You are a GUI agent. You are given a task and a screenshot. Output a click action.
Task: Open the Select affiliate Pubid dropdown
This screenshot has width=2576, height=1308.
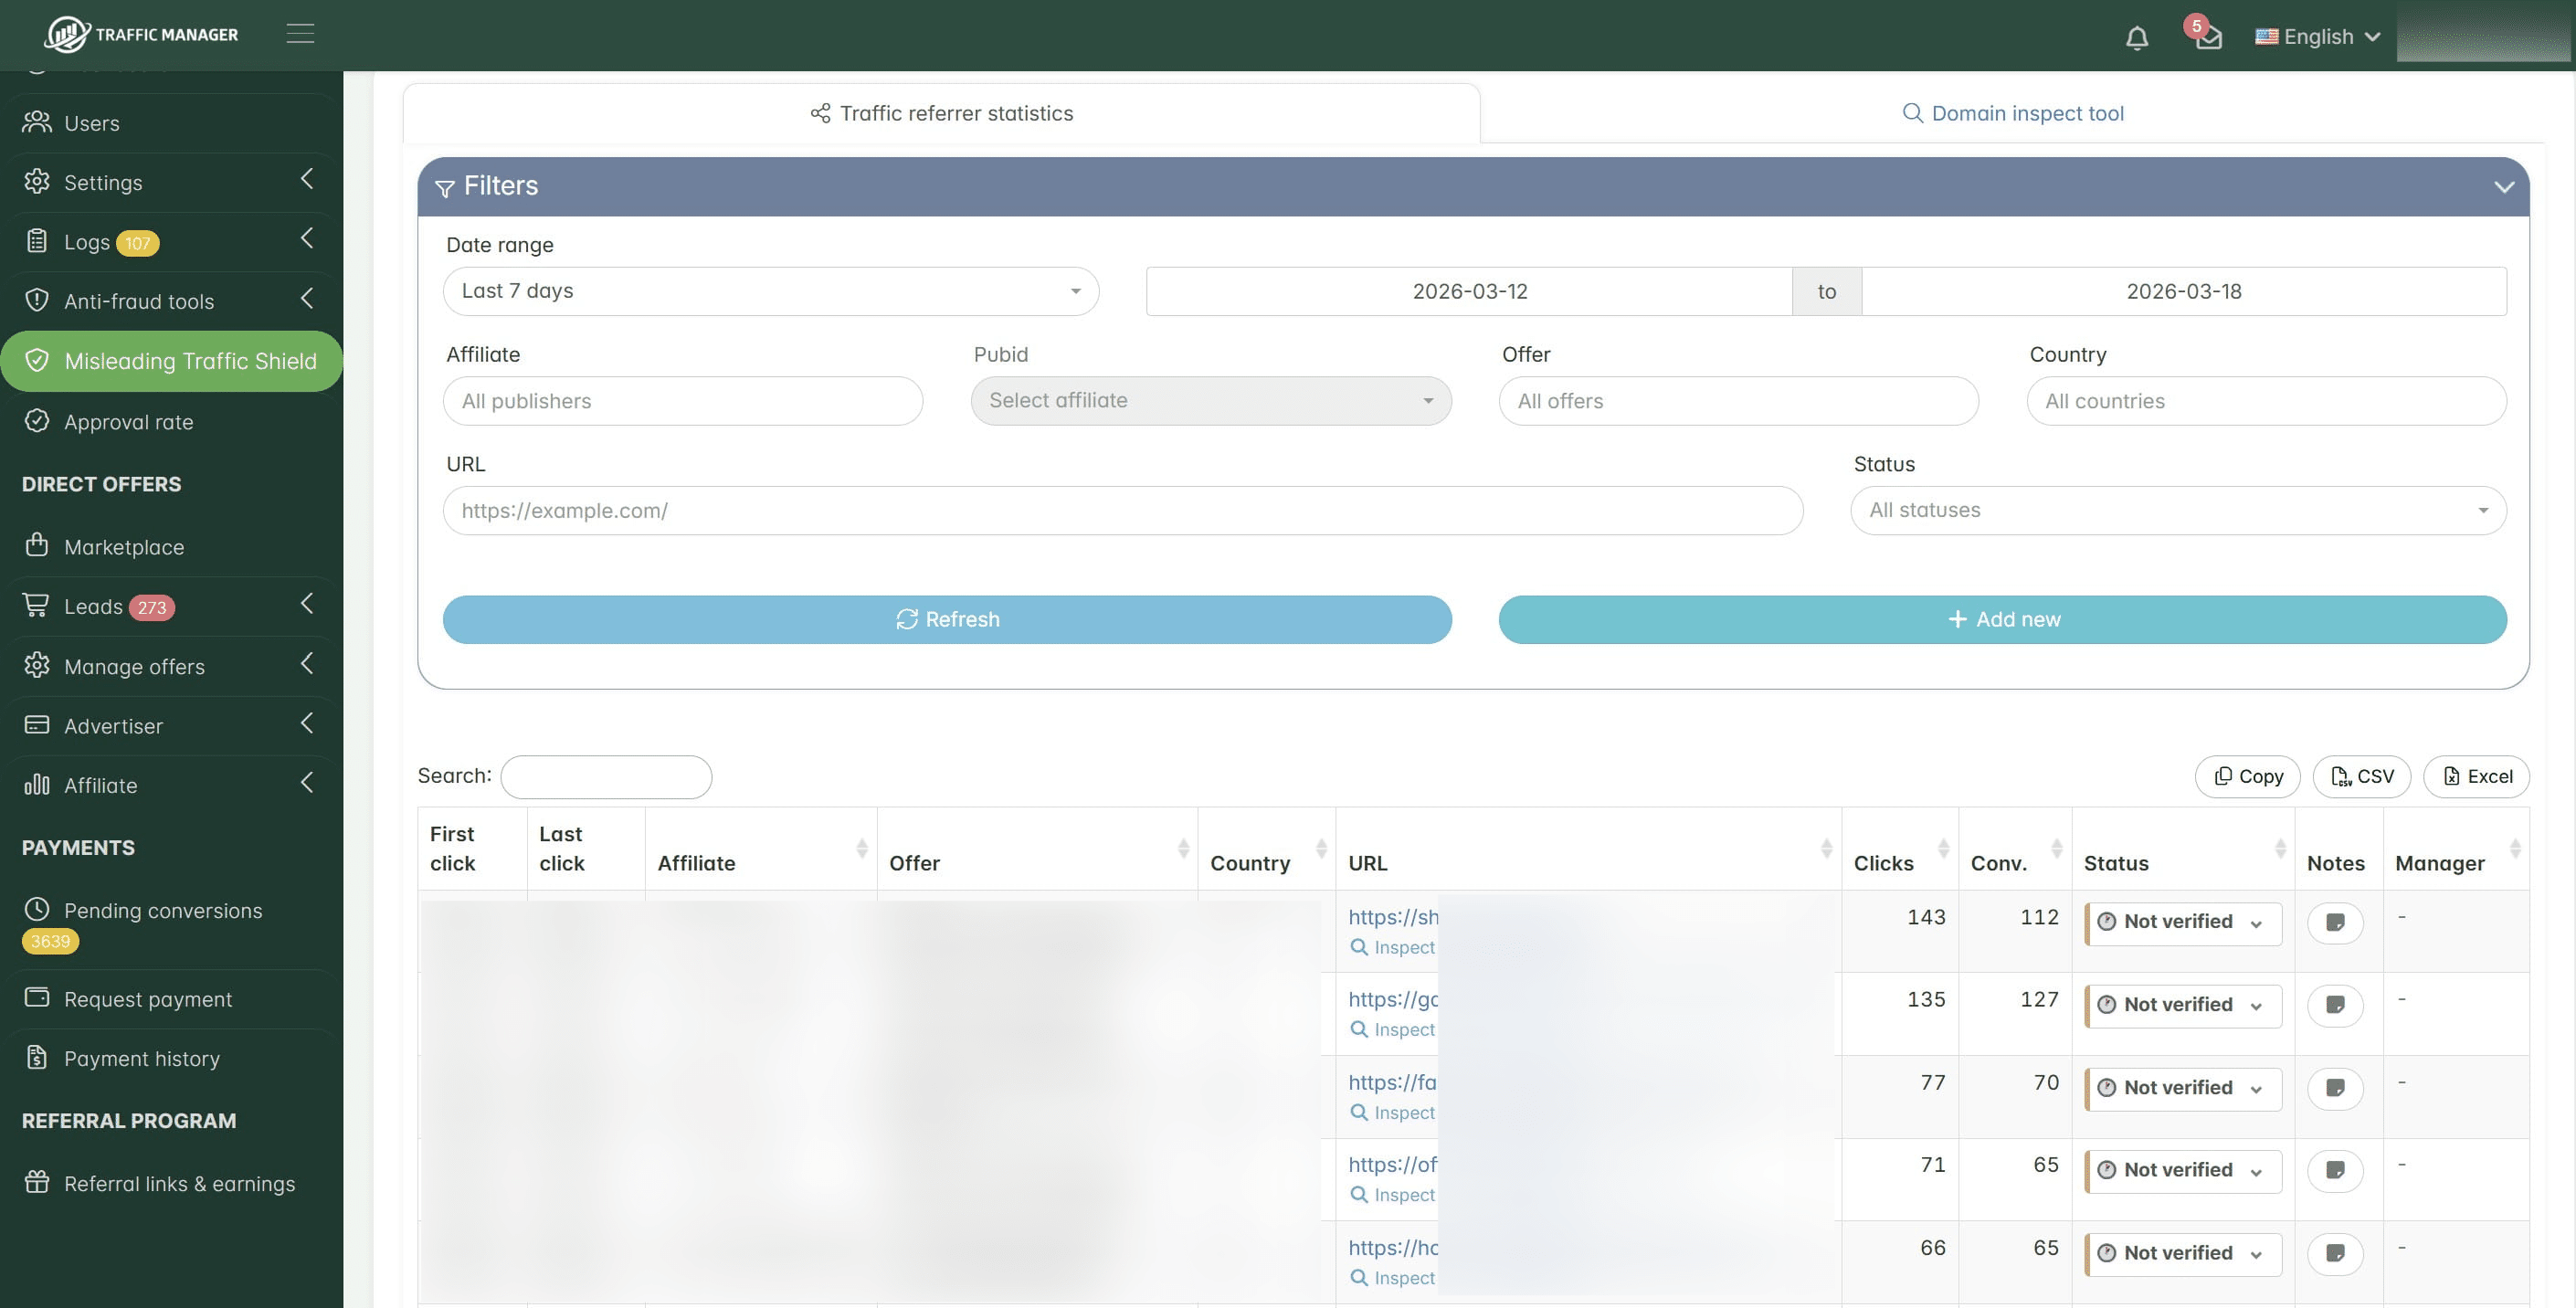tap(1210, 401)
